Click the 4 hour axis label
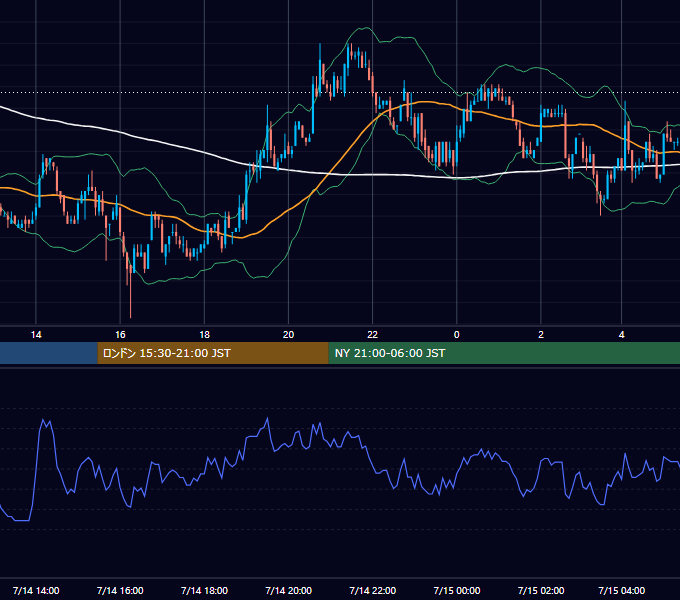Image resolution: width=680 pixels, height=600 pixels. point(621,335)
